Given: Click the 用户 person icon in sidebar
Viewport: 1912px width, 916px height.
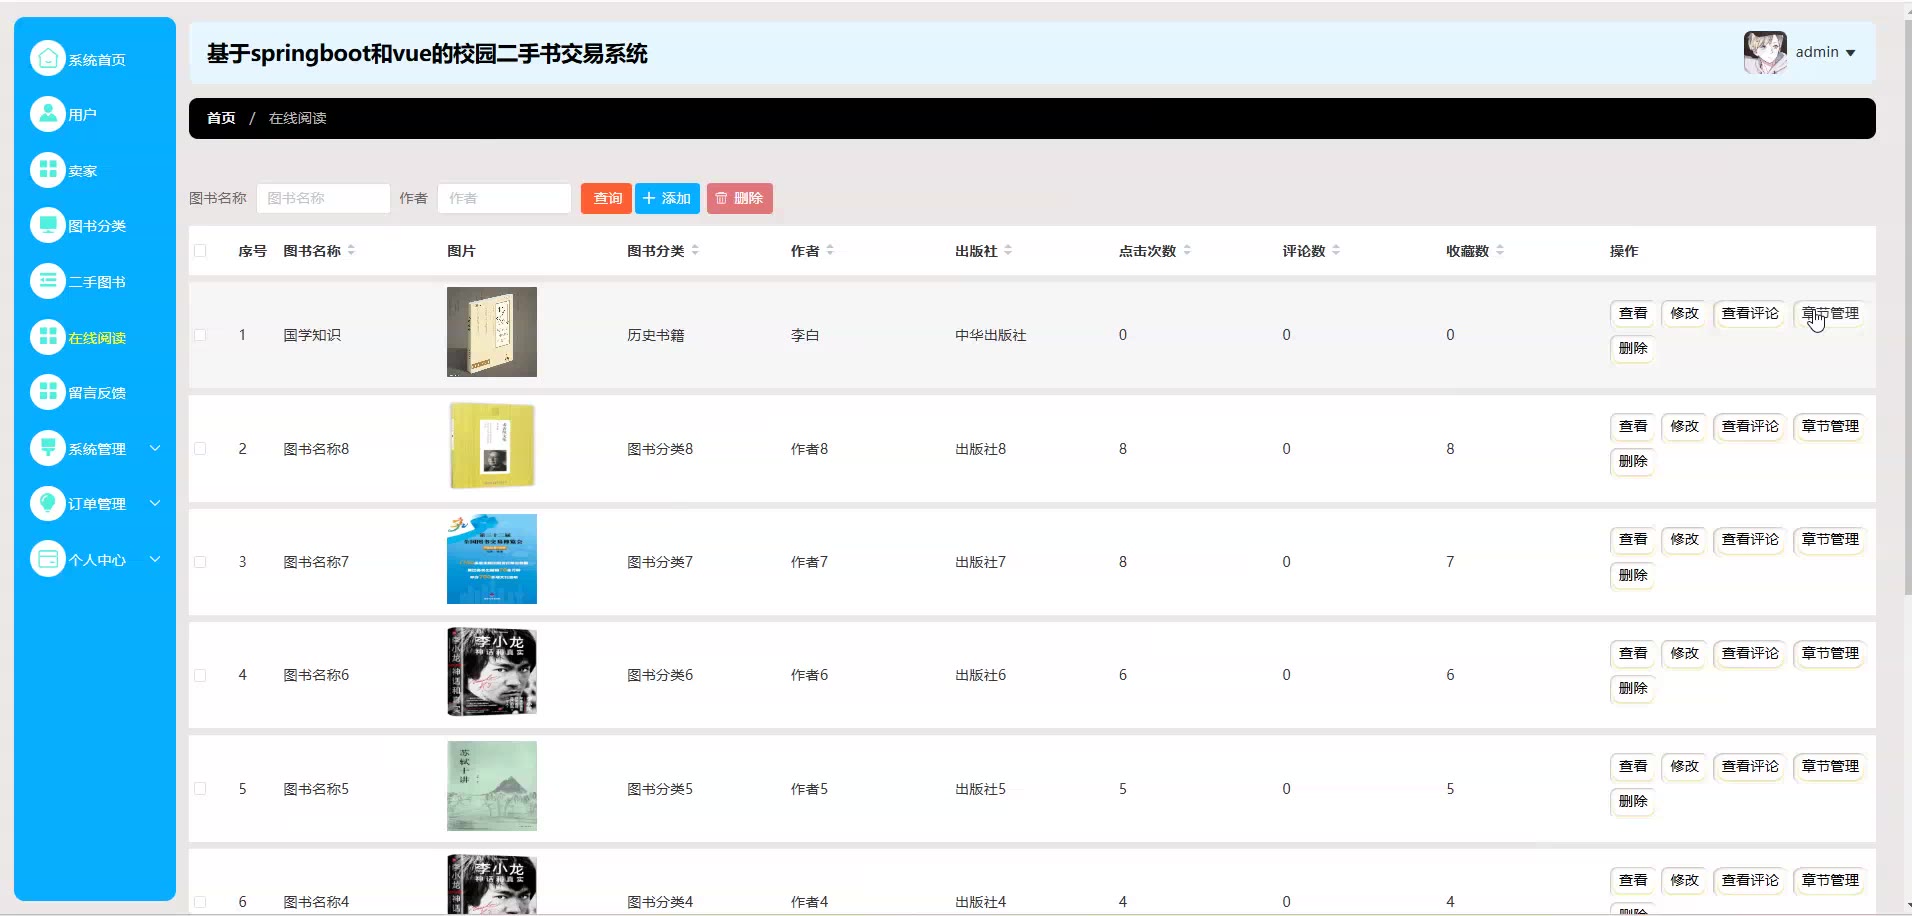Looking at the screenshot, I should point(47,114).
